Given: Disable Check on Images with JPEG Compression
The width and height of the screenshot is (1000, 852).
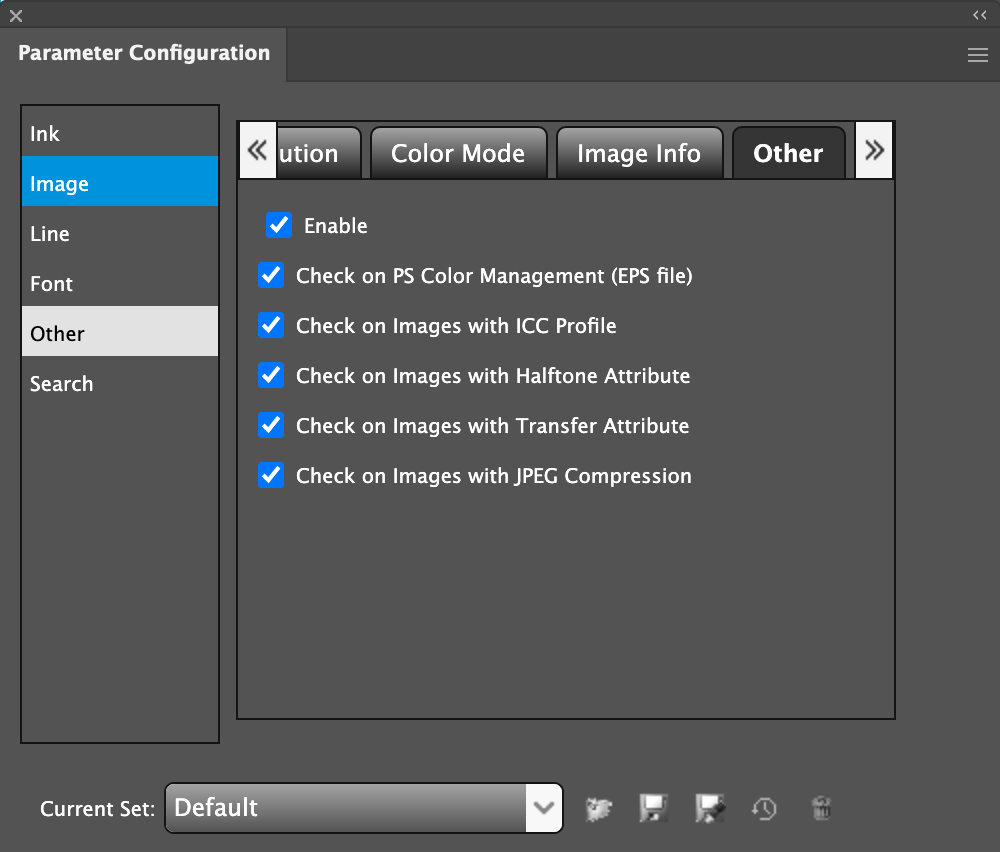Looking at the screenshot, I should coord(271,475).
